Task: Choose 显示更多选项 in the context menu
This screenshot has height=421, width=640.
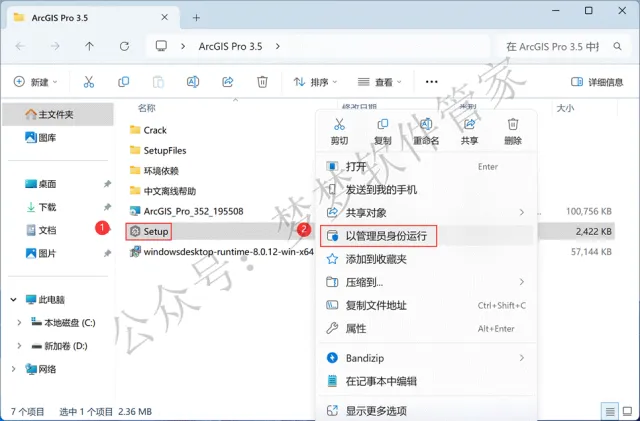Action: [426, 410]
